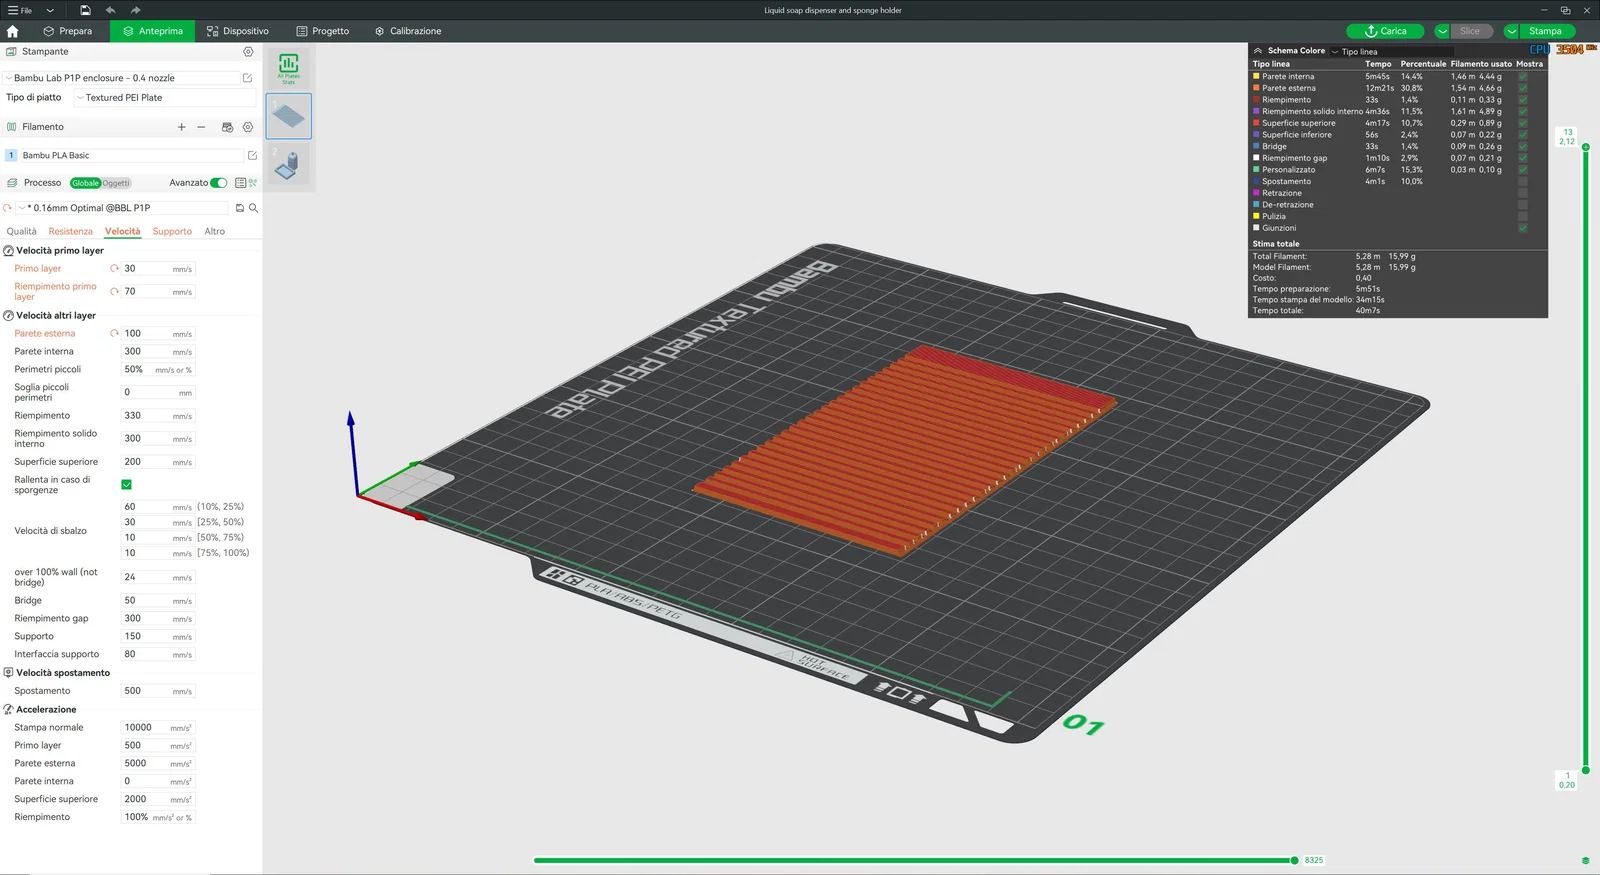The width and height of the screenshot is (1600, 875).
Task: Reset Riempimento primo layer speed value
Action: tap(114, 292)
